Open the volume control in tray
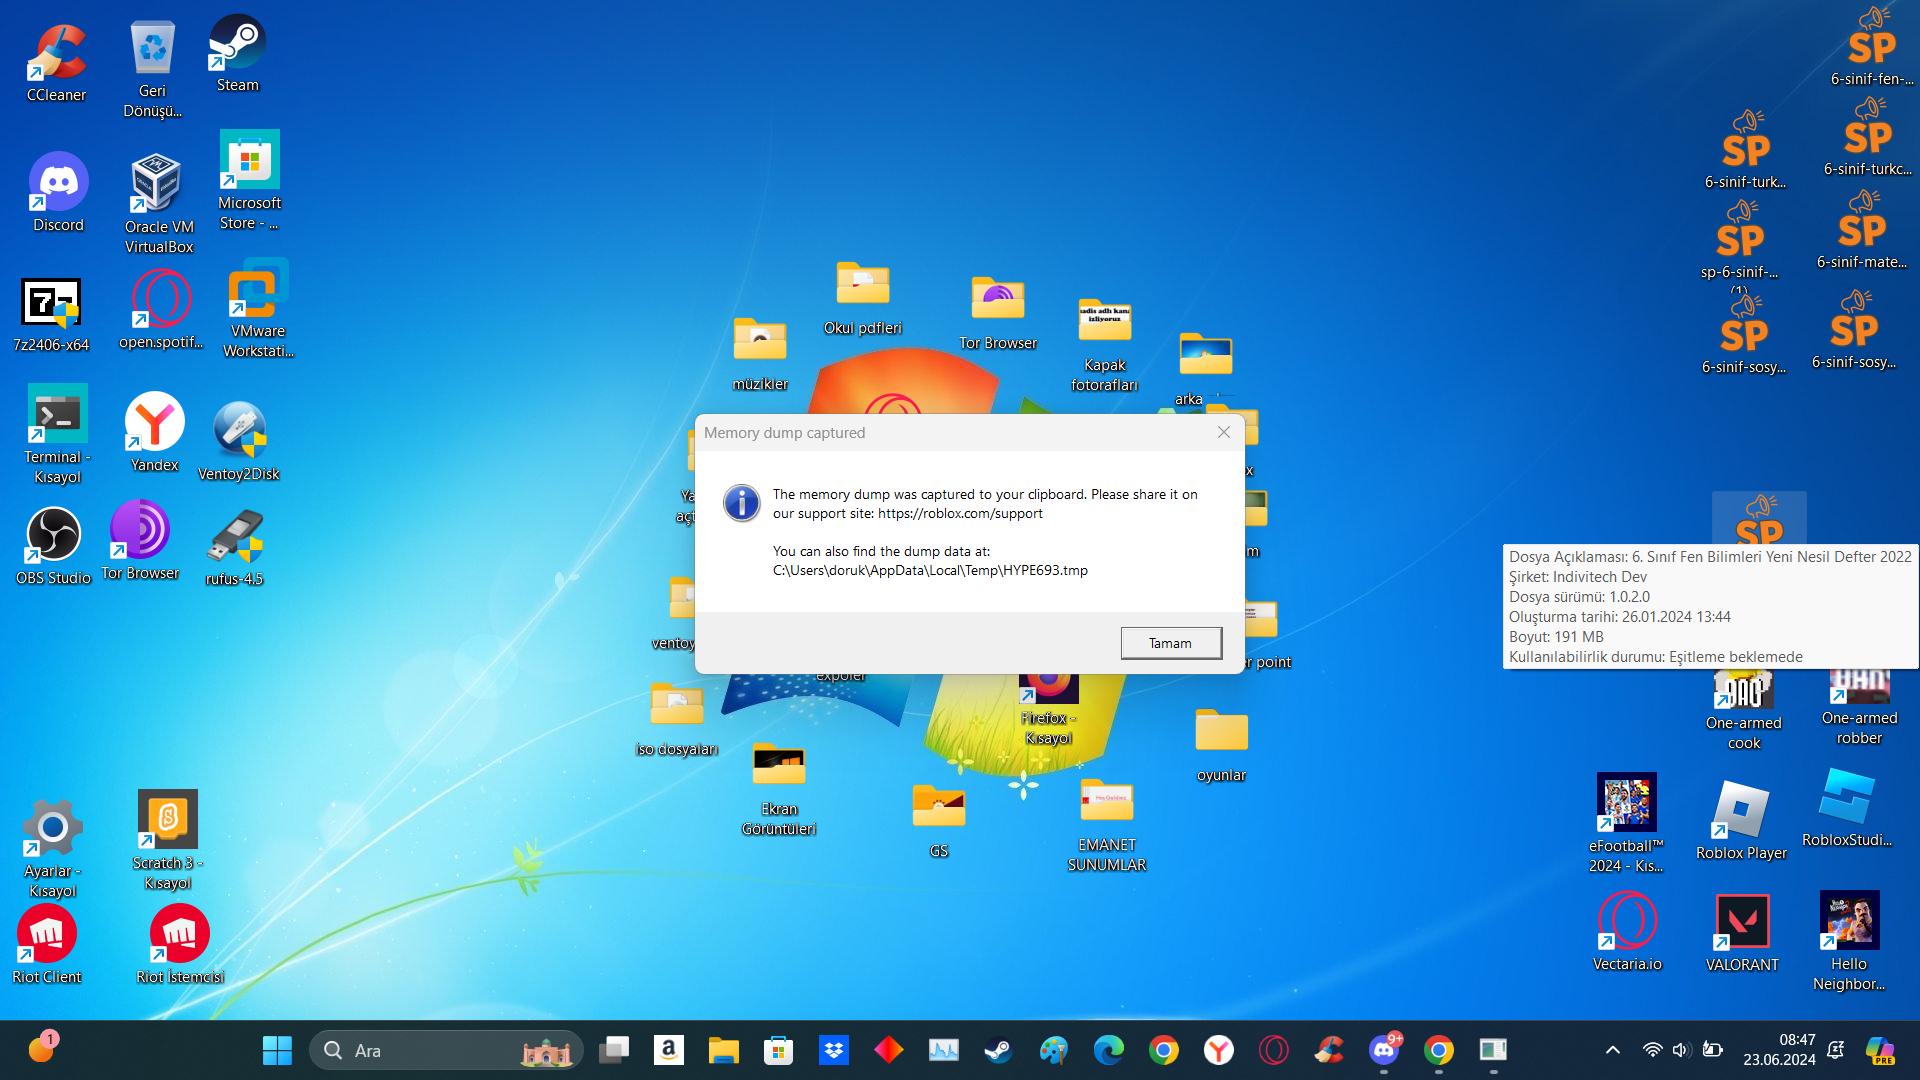 pyautogui.click(x=1681, y=1050)
